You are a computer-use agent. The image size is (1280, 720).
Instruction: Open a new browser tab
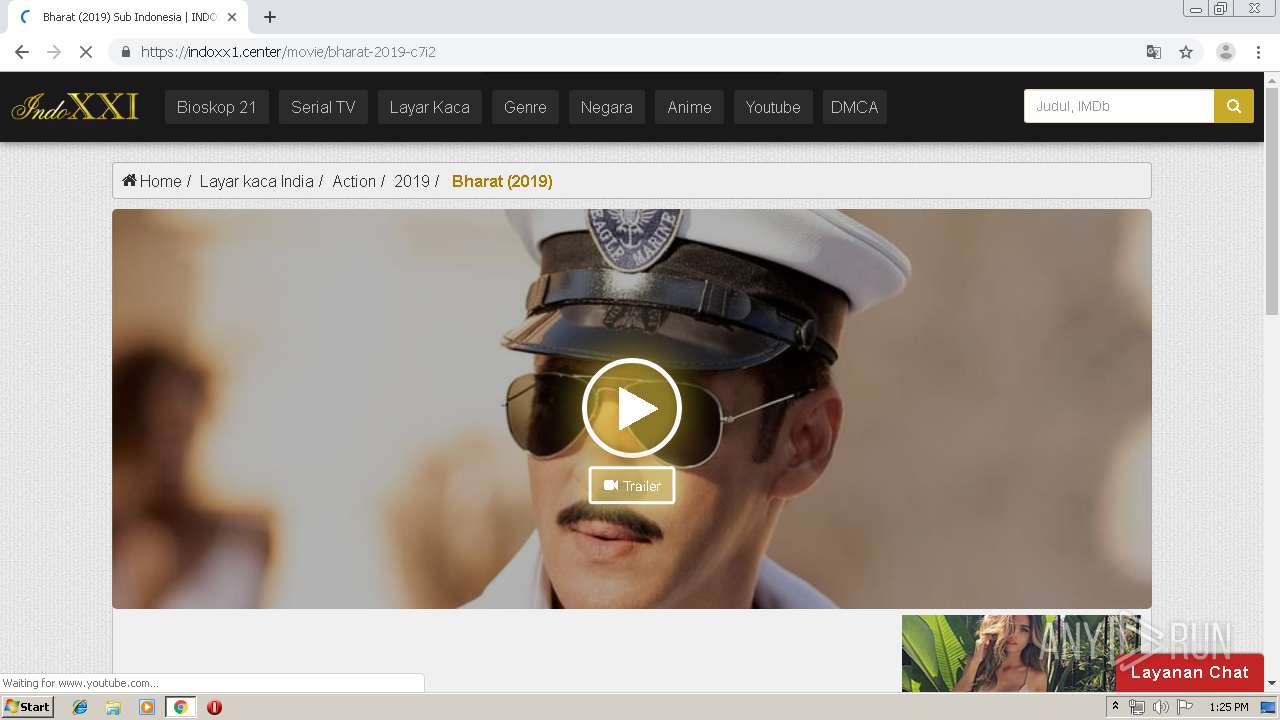[x=270, y=17]
